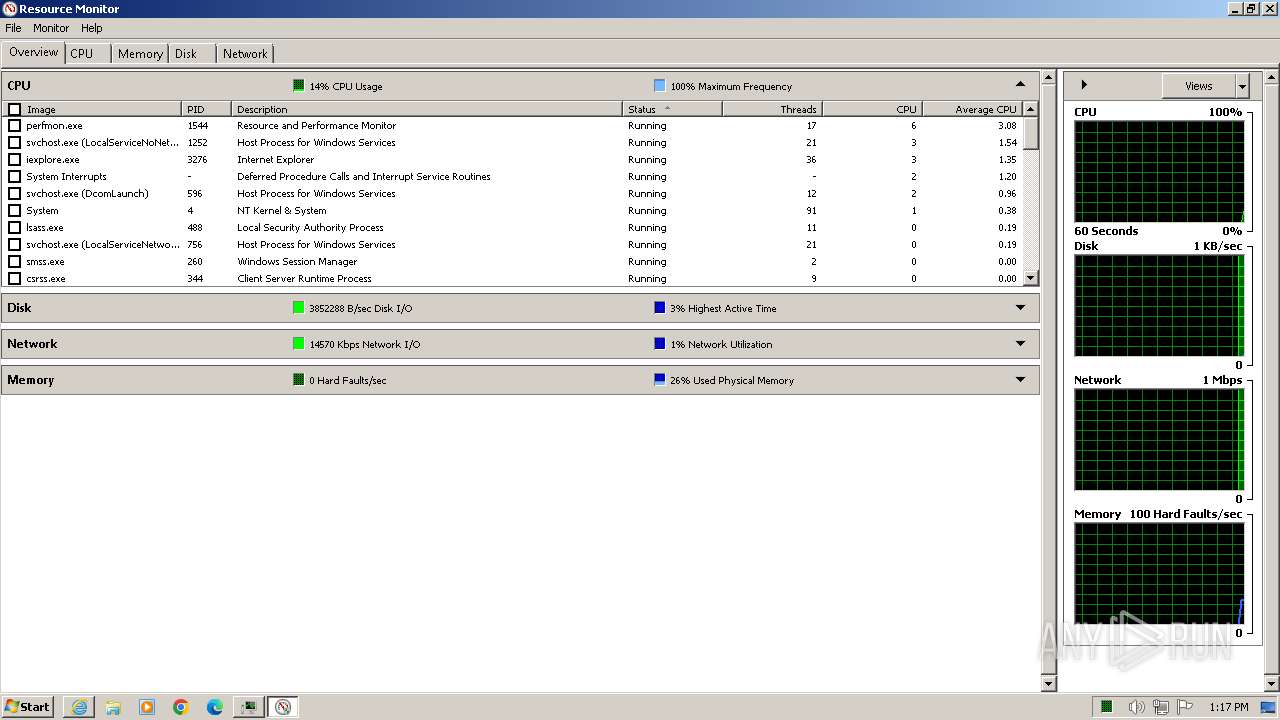Screen dimensions: 1280x720
Task: Toggle the select-all Image header checkbox
Action: (14, 110)
